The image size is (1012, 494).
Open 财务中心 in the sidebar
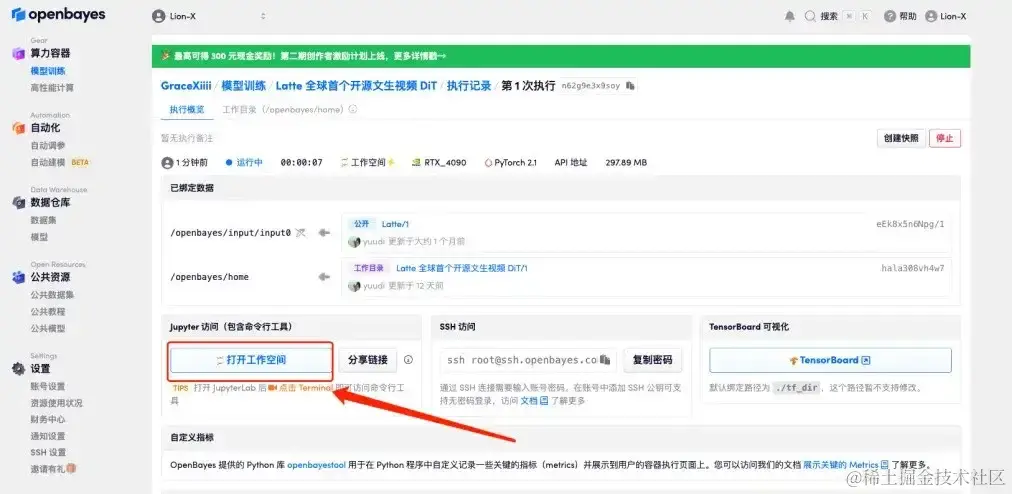click(x=48, y=419)
